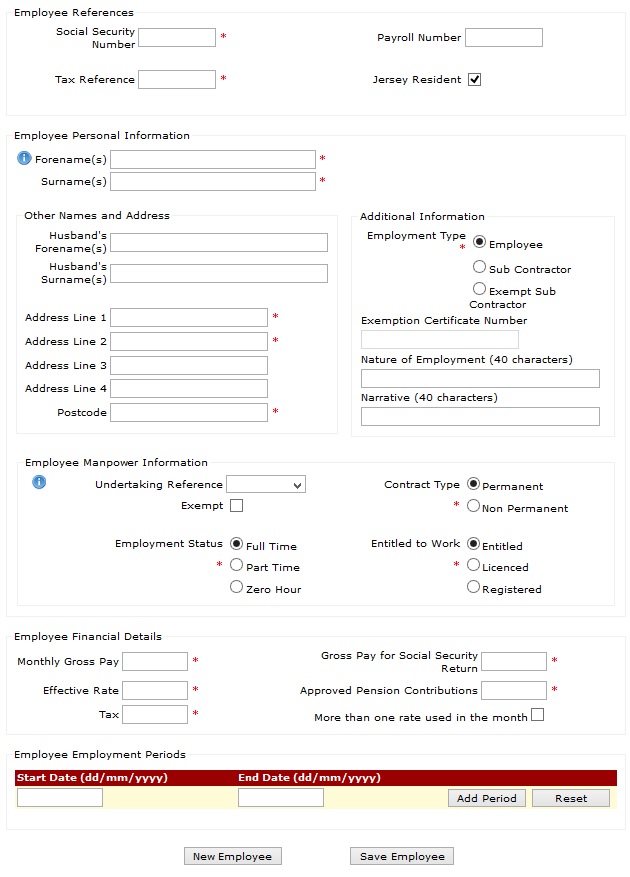Choose Licenced under Entitled to Work
Image resolution: width=630 pixels, height=877 pixels.
tap(473, 565)
